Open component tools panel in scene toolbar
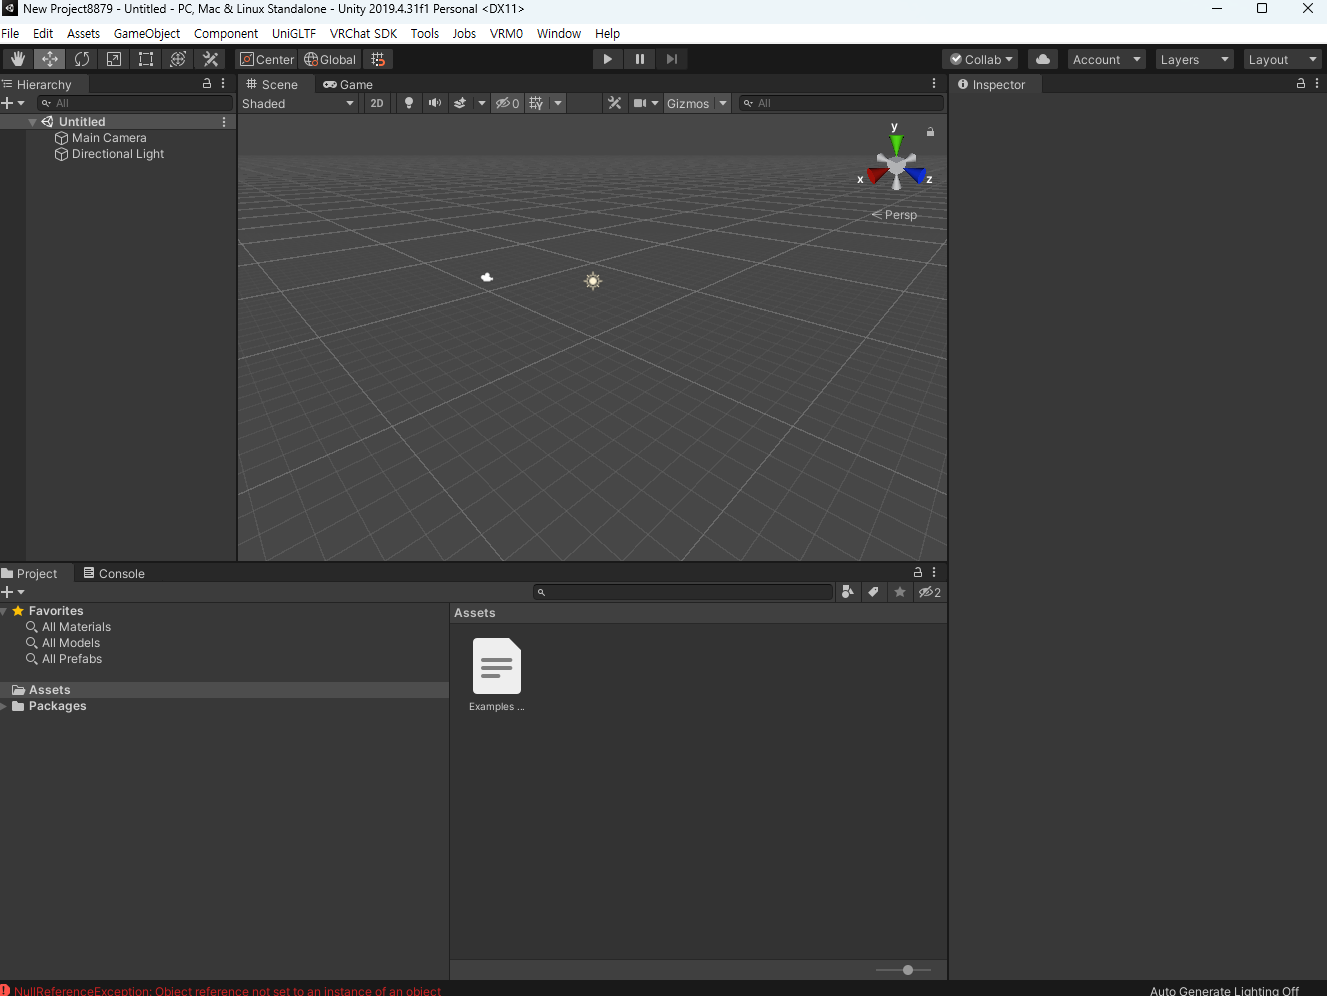 [614, 103]
